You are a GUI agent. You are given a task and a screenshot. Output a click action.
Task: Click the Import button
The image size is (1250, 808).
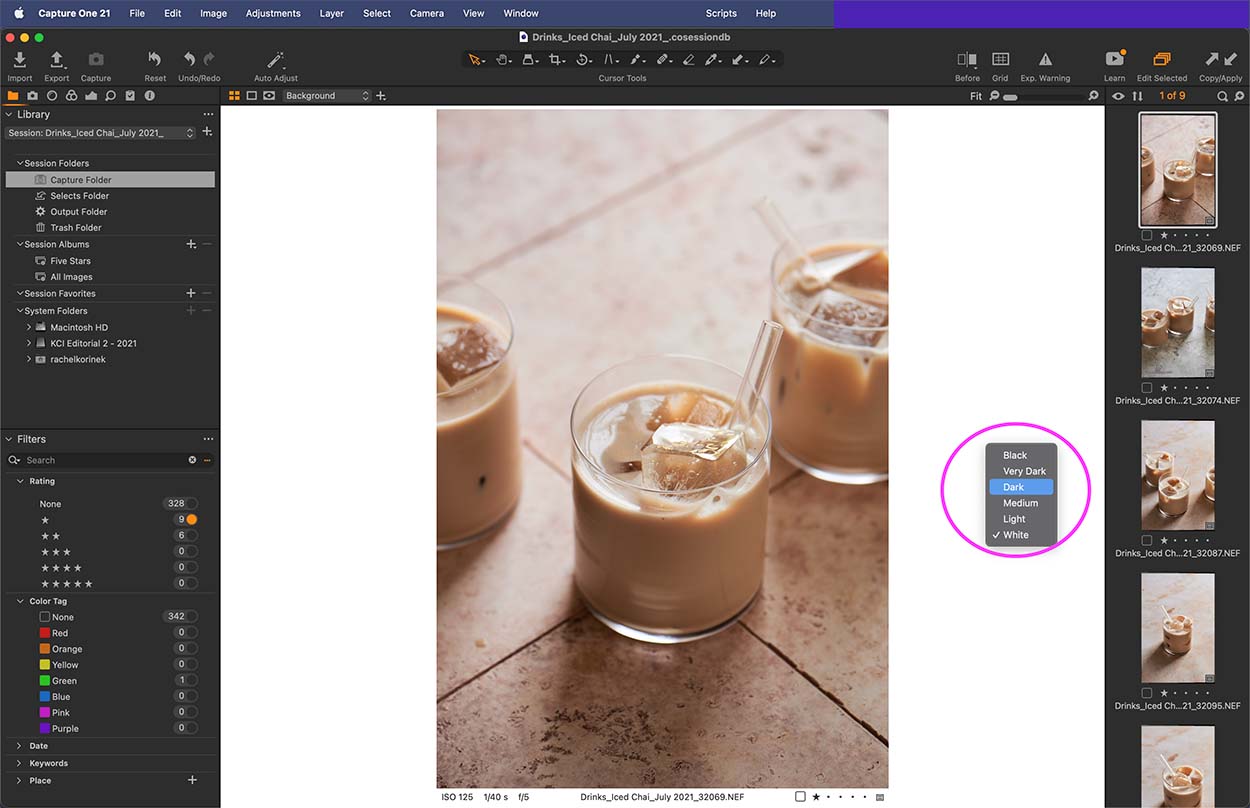19,62
